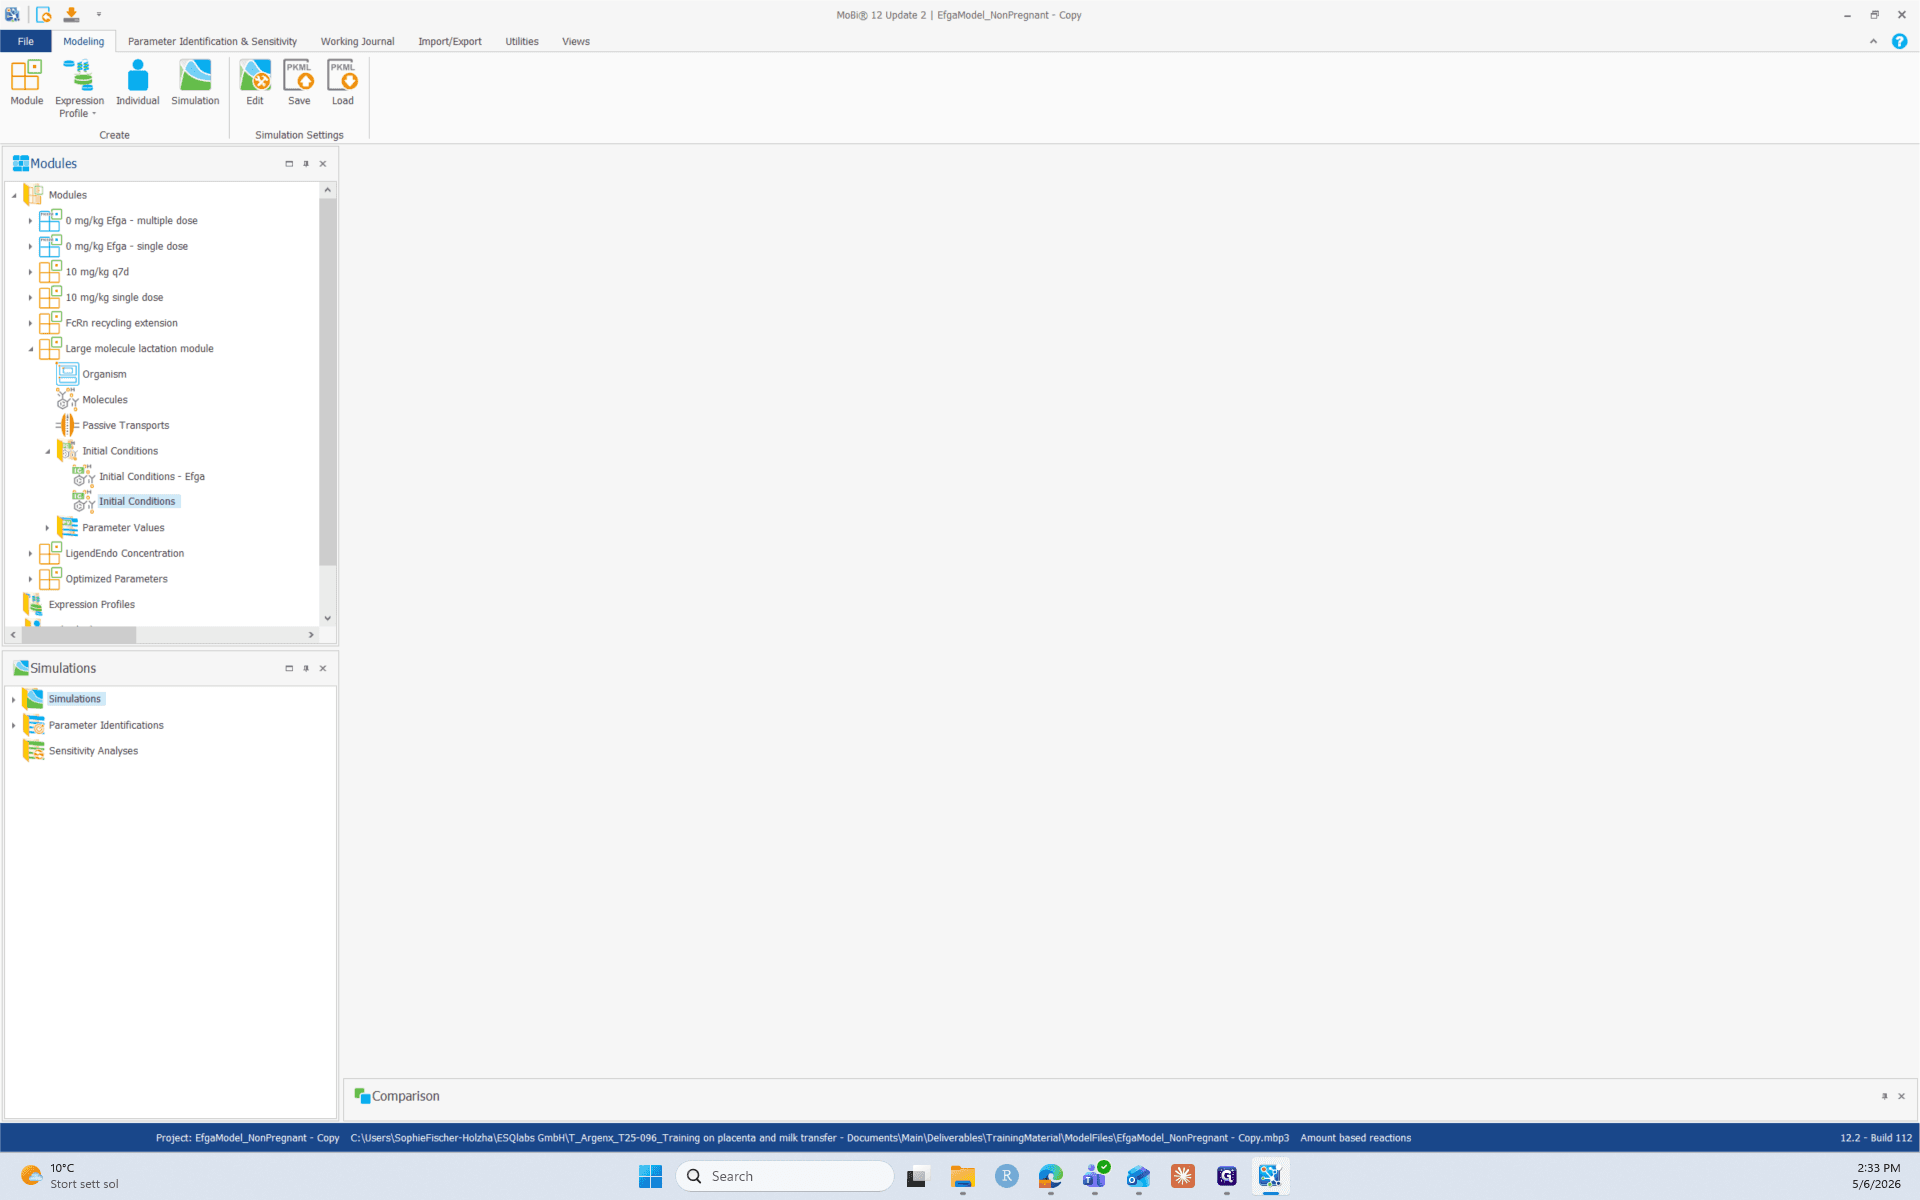Create a new Simulation
Image resolution: width=1920 pixels, height=1200 pixels.
(x=195, y=83)
